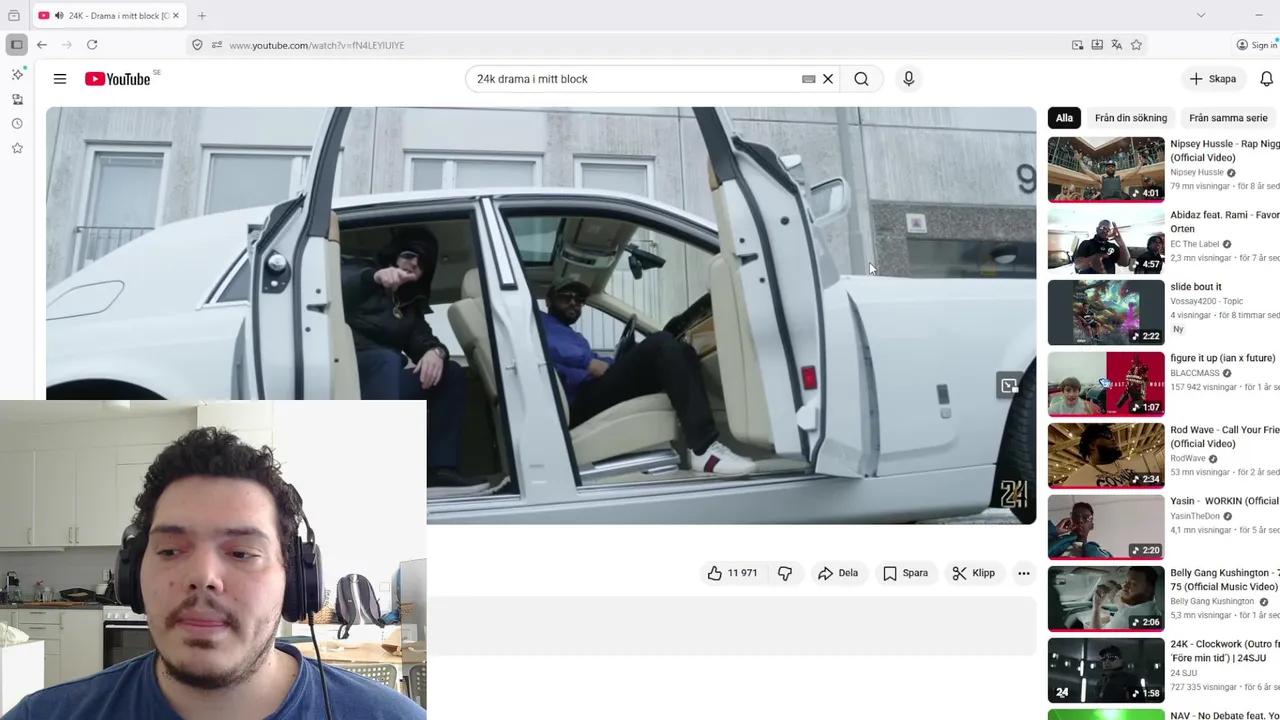Share the video via Dela
This screenshot has width=1280, height=720.
pyautogui.click(x=838, y=573)
